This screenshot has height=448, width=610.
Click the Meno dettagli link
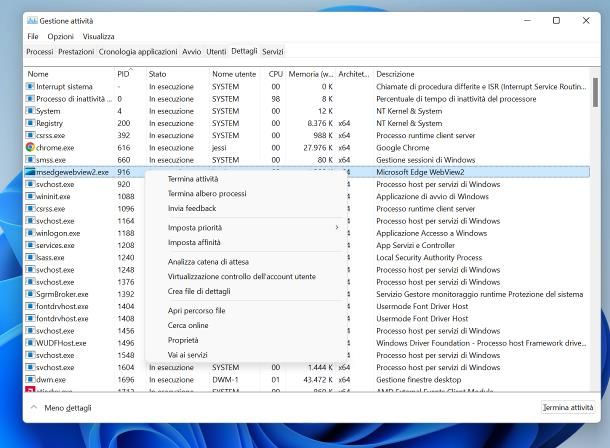[x=68, y=408]
